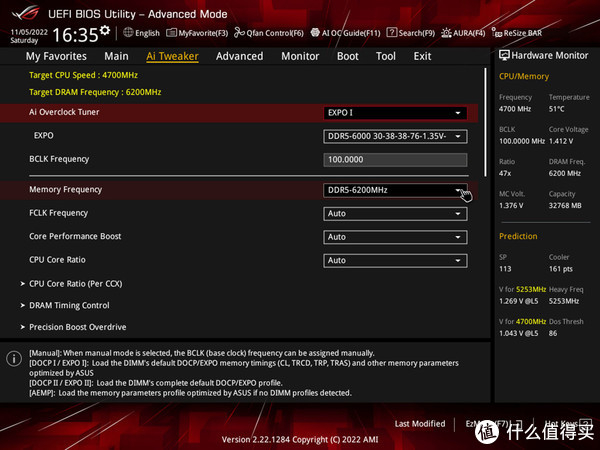Click the 5253MHz value in V for line
600x450 pixels.
point(531,289)
